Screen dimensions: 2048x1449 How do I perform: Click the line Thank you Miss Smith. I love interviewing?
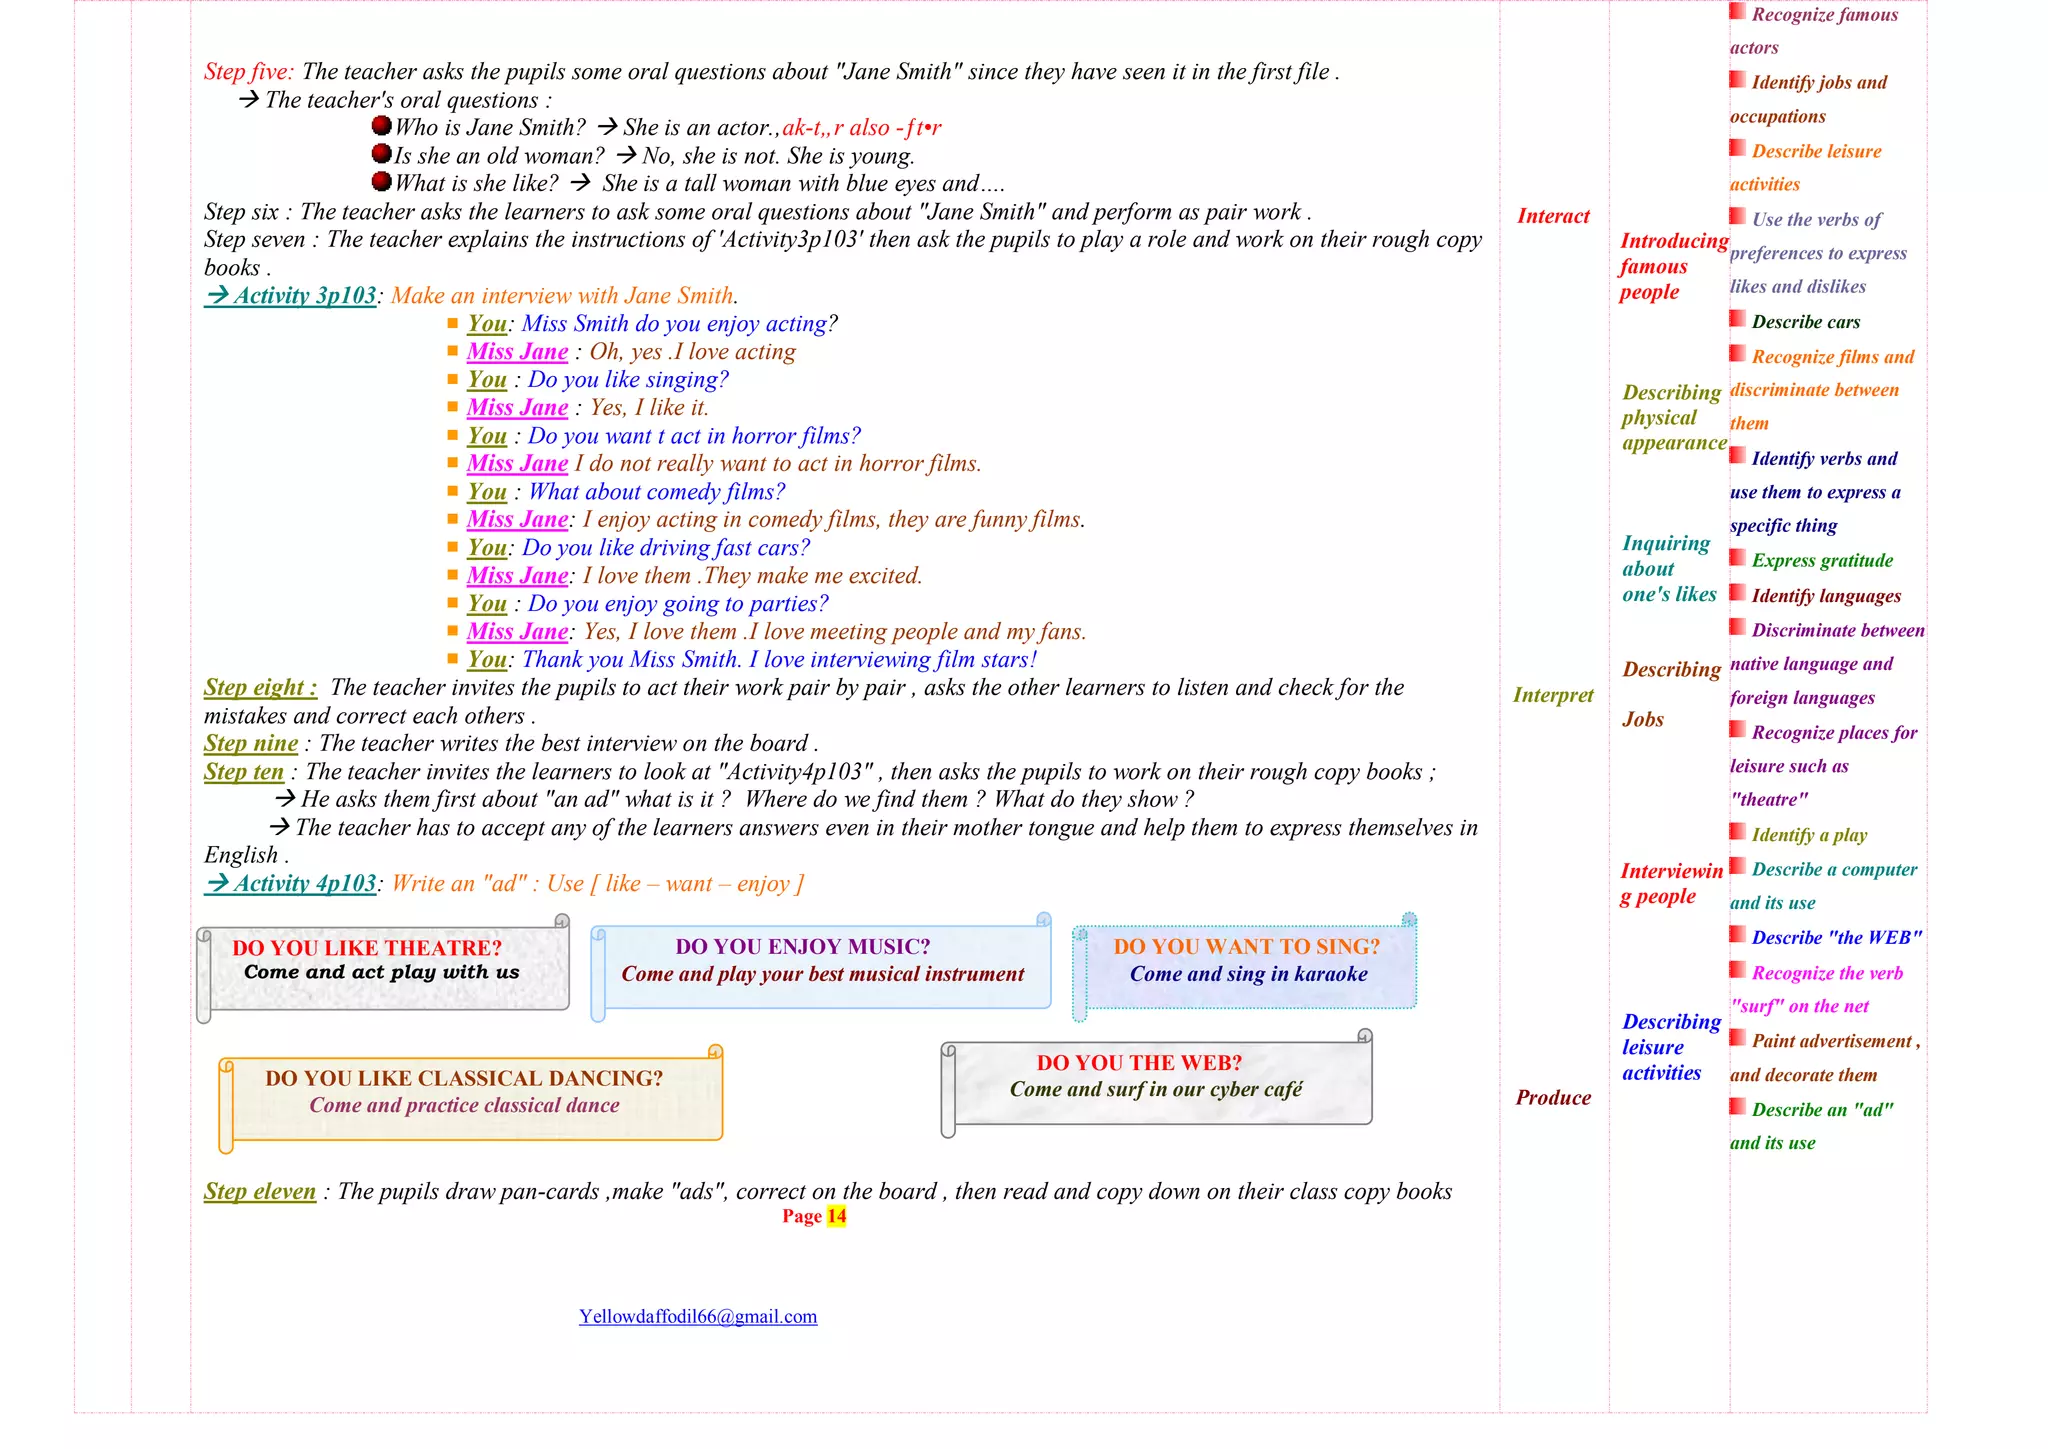point(779,660)
